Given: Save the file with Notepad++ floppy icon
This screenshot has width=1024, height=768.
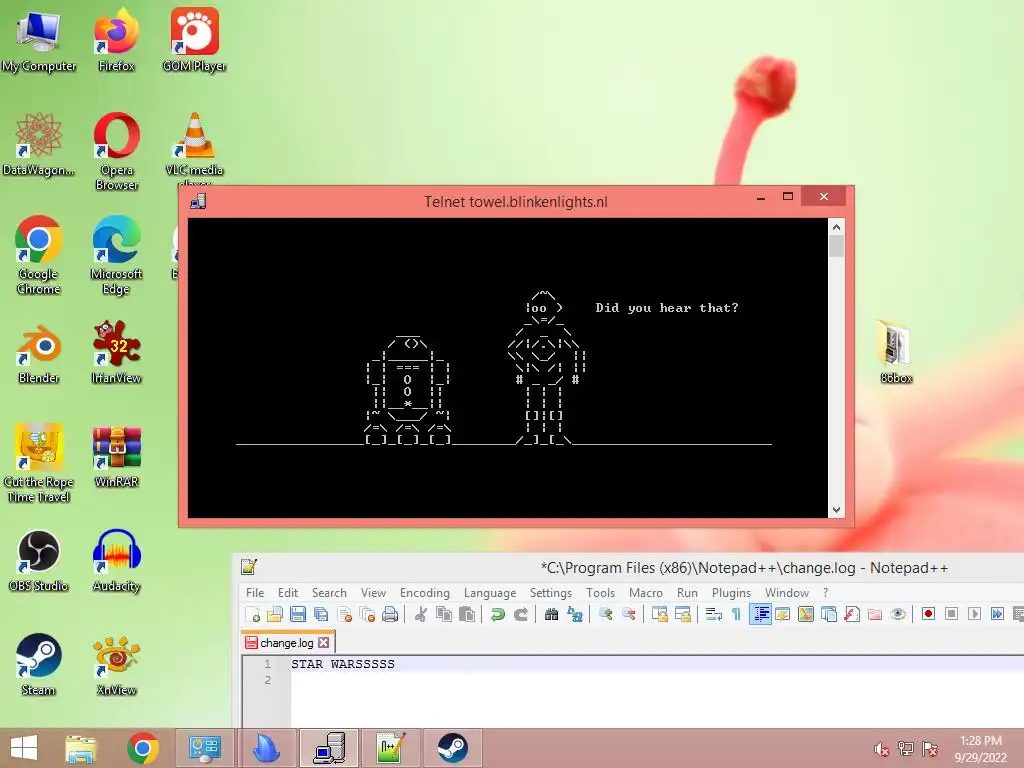Looking at the screenshot, I should [x=298, y=614].
